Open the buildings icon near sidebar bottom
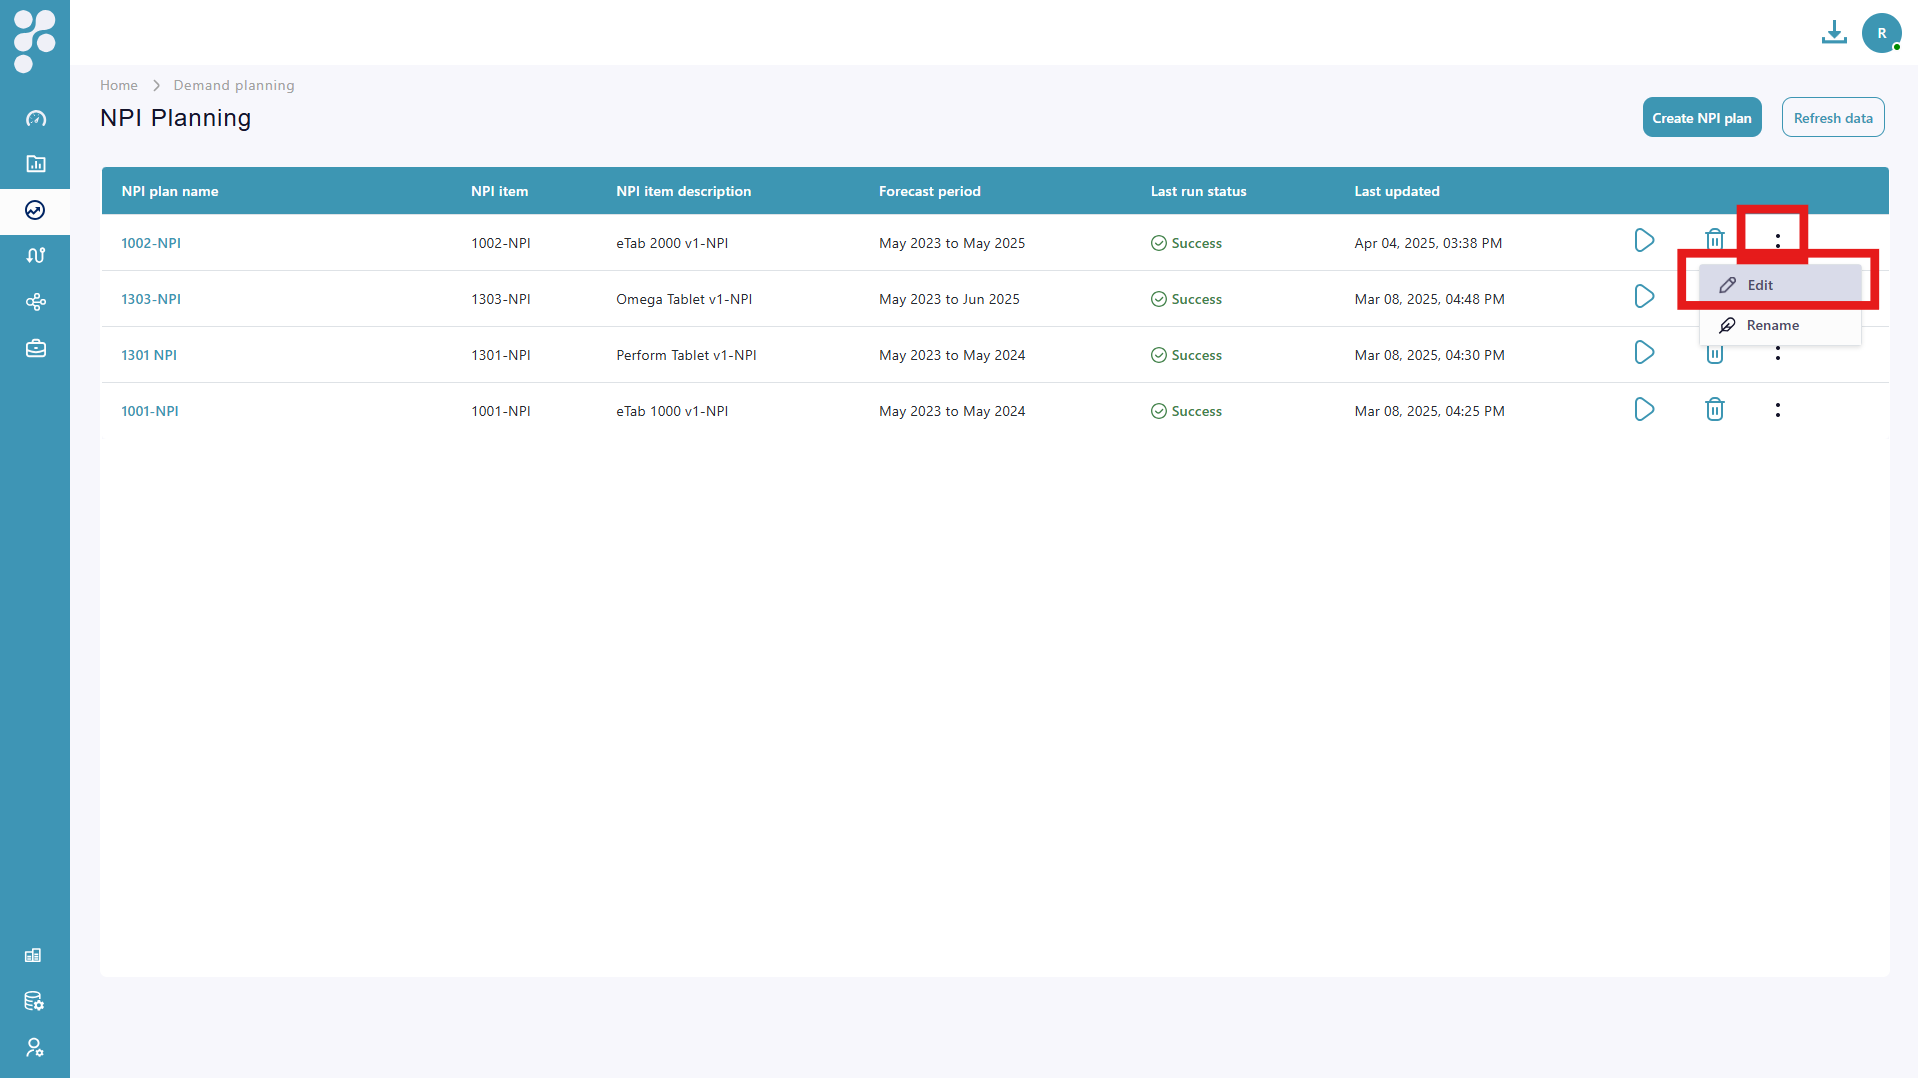Image resolution: width=1918 pixels, height=1078 pixels. tap(33, 955)
